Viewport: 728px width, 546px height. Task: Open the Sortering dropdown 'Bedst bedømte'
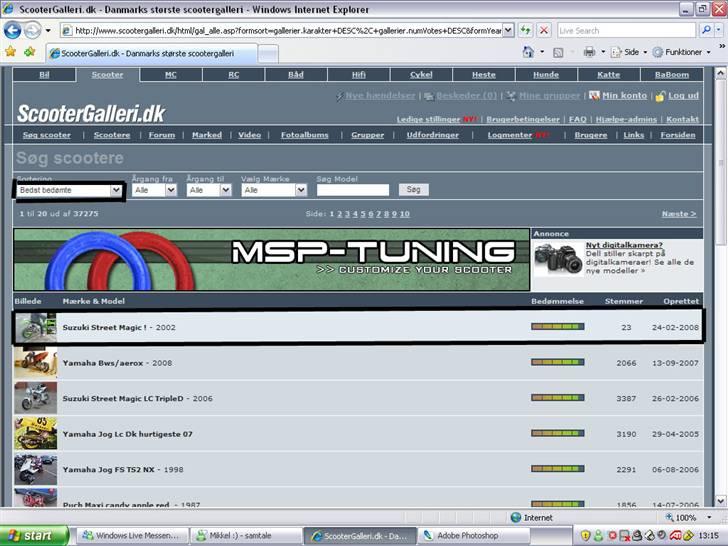point(68,190)
